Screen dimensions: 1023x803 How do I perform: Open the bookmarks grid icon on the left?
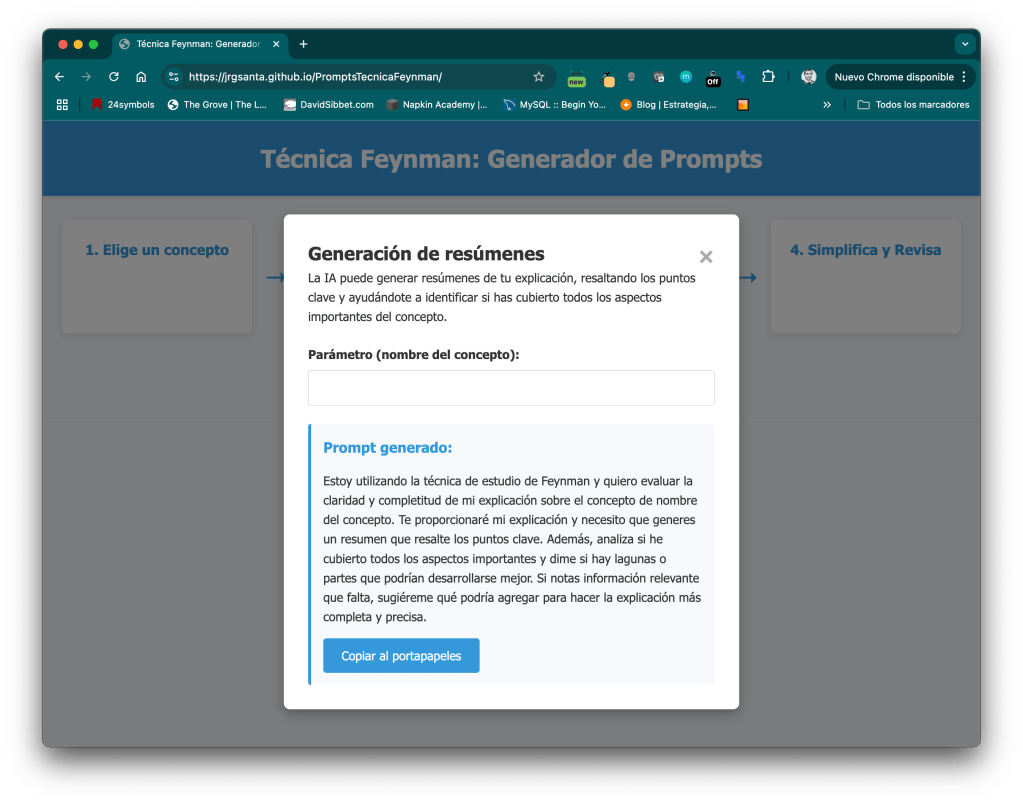(x=61, y=104)
